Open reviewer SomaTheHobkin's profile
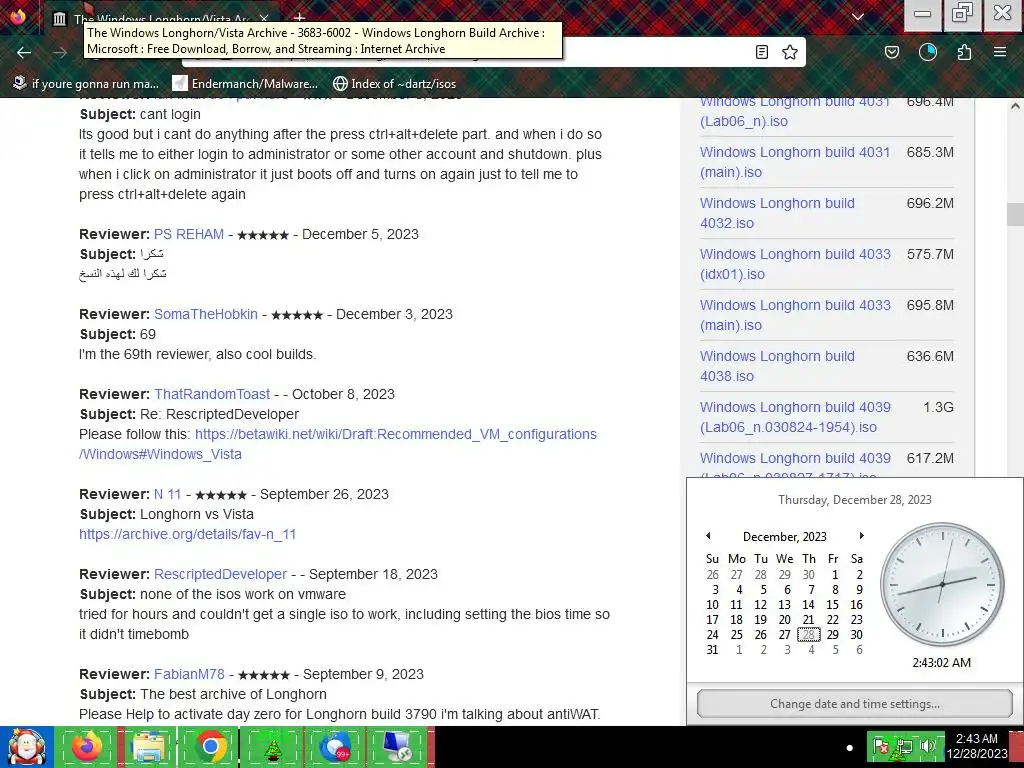 pos(206,314)
